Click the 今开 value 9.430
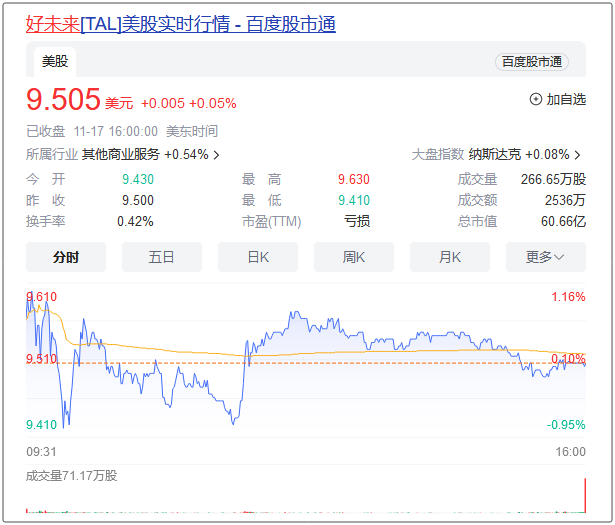 (138, 180)
